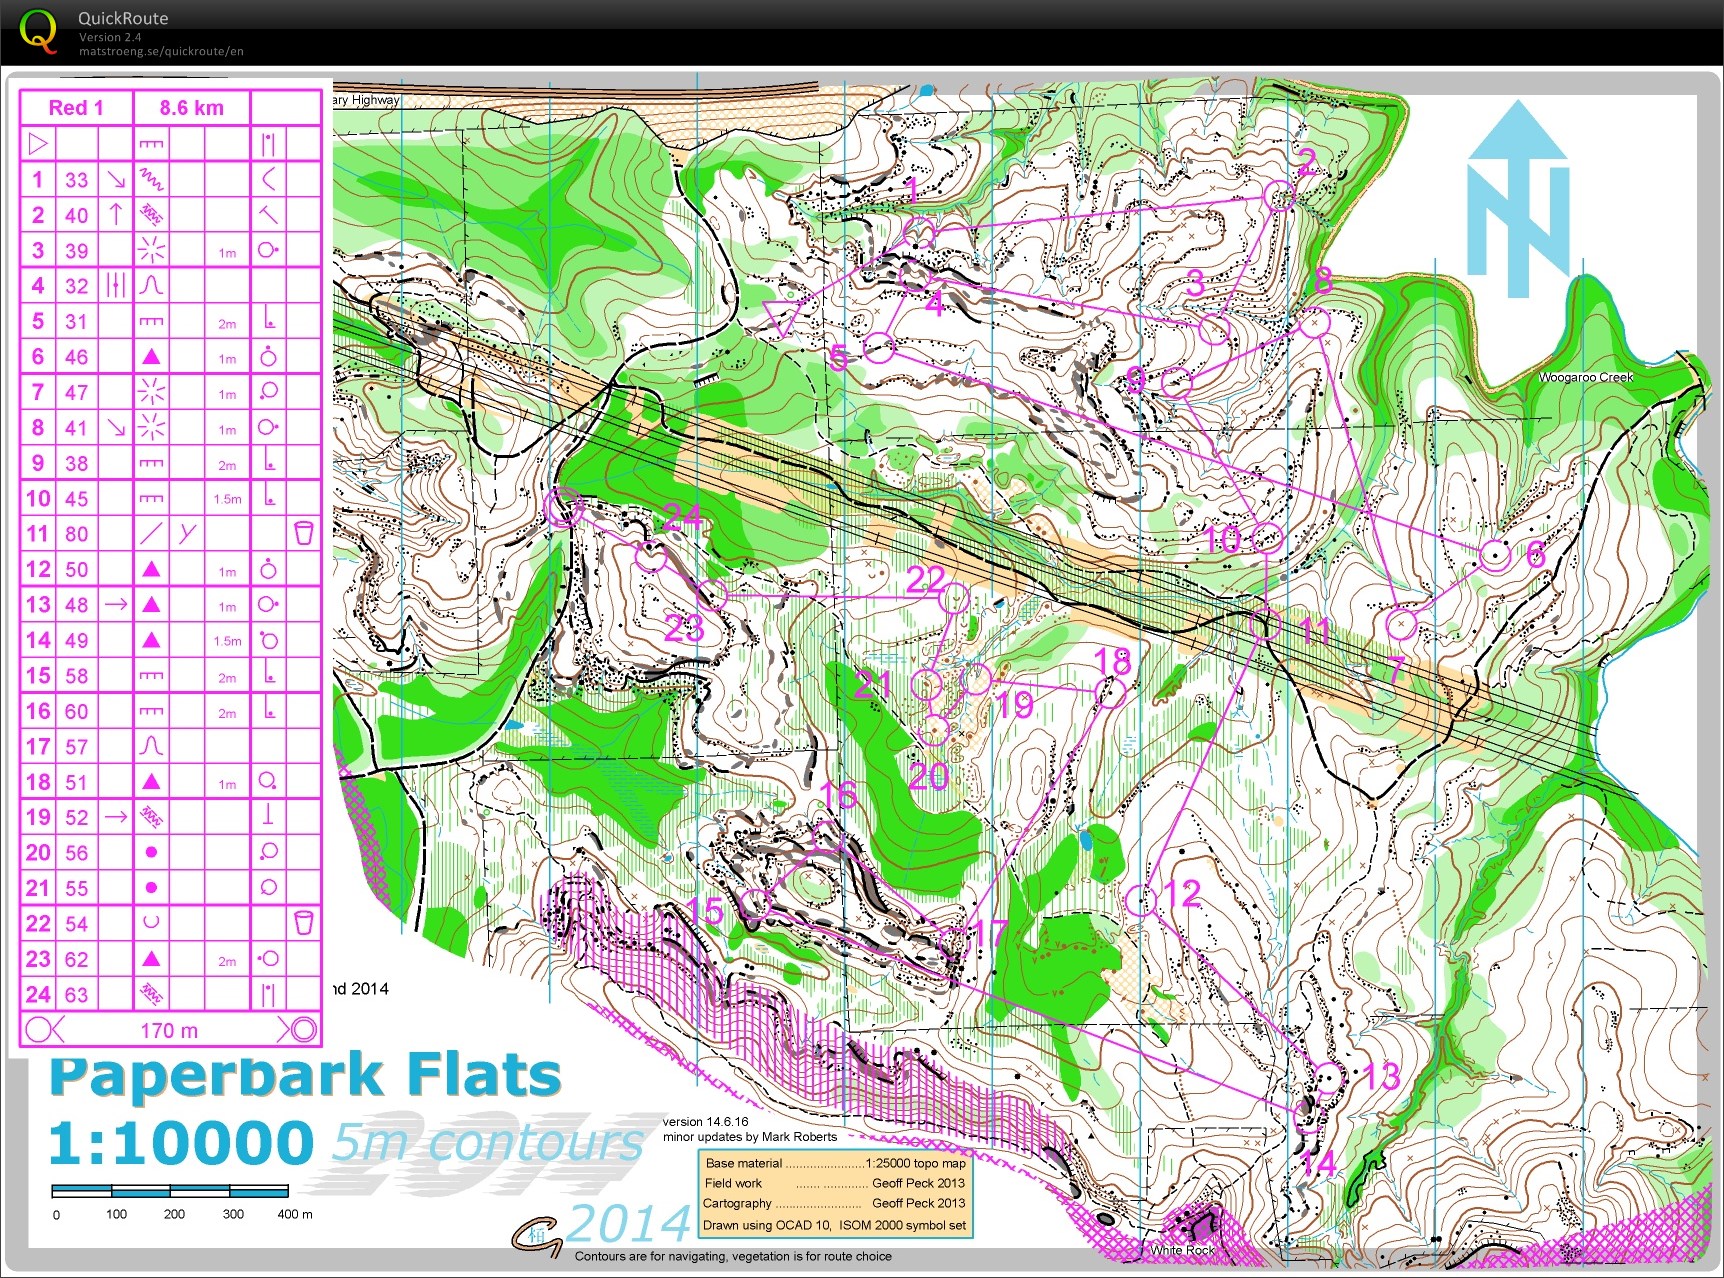Viewport: 1724px width, 1278px height.
Task: Select the rocky pit symbol for control 3
Action: click(x=150, y=250)
